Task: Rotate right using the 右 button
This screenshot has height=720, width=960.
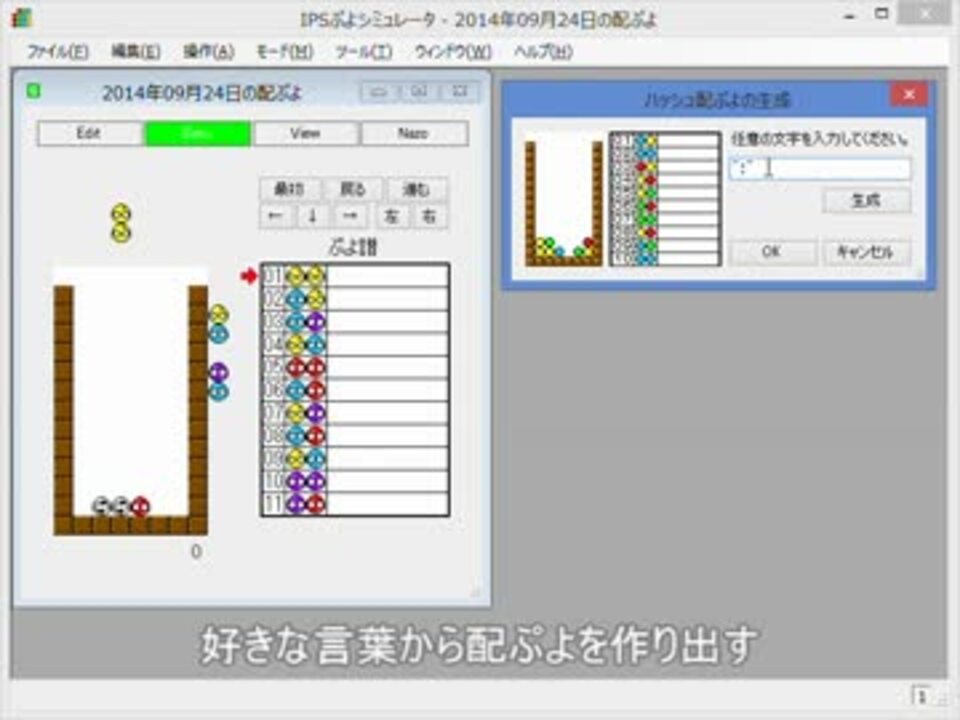Action: point(430,216)
